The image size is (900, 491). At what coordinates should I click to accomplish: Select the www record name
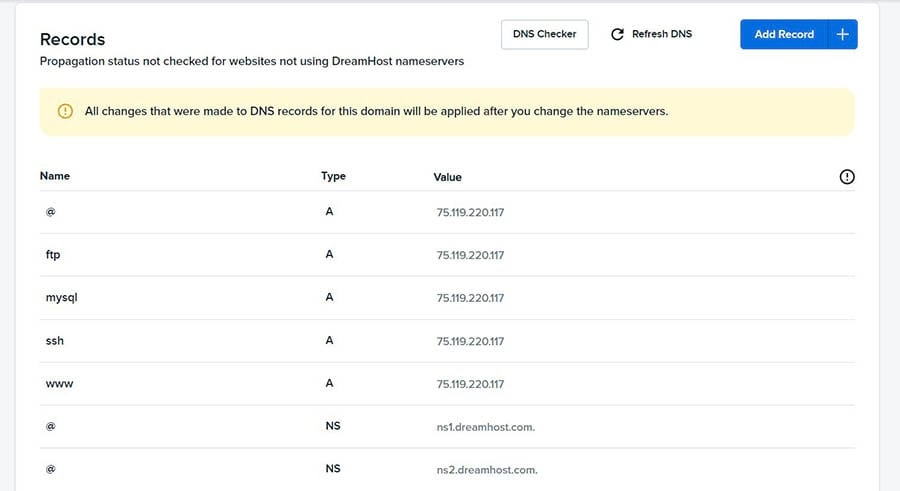click(59, 384)
